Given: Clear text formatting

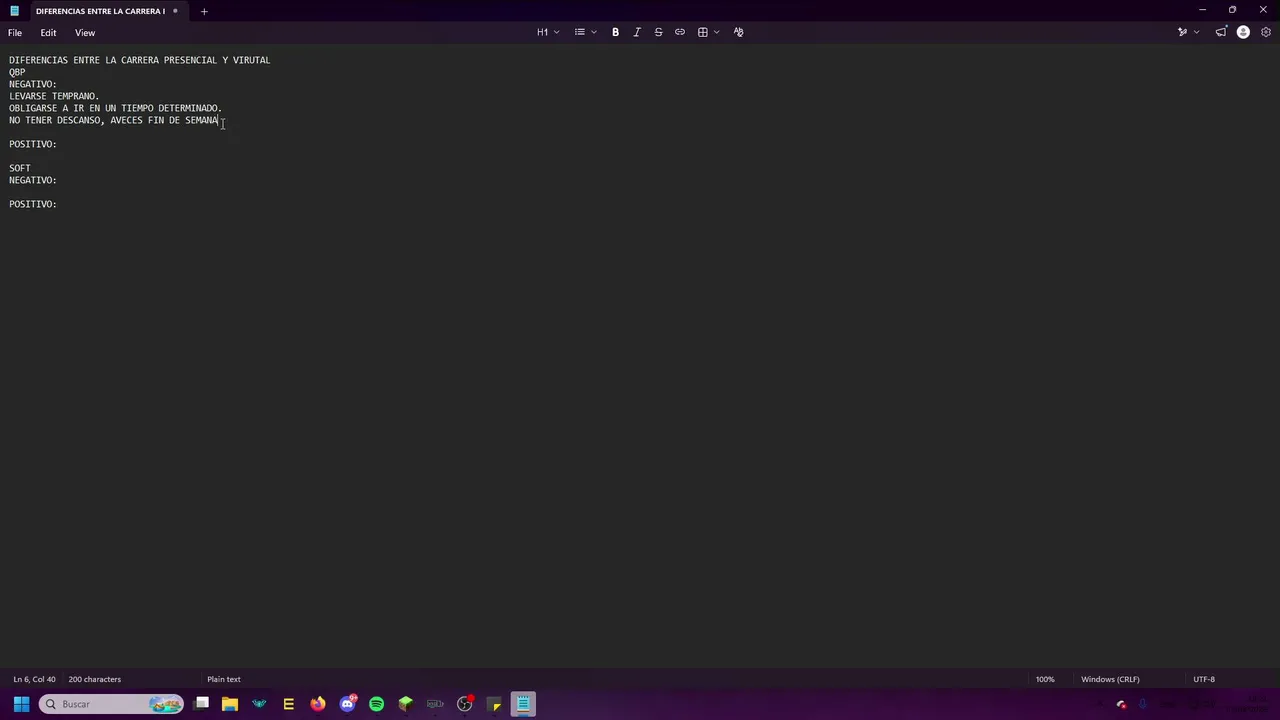Looking at the screenshot, I should point(739,32).
